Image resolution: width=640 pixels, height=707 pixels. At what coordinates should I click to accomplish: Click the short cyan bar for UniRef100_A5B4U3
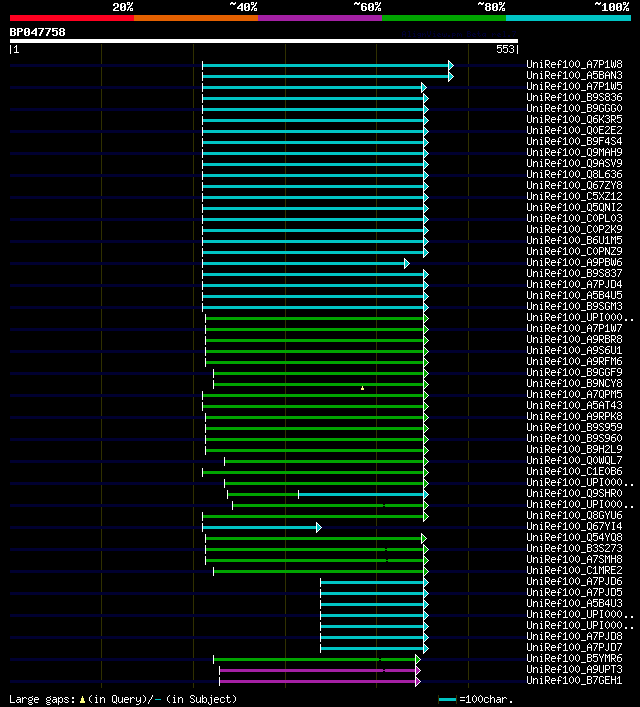372,605
